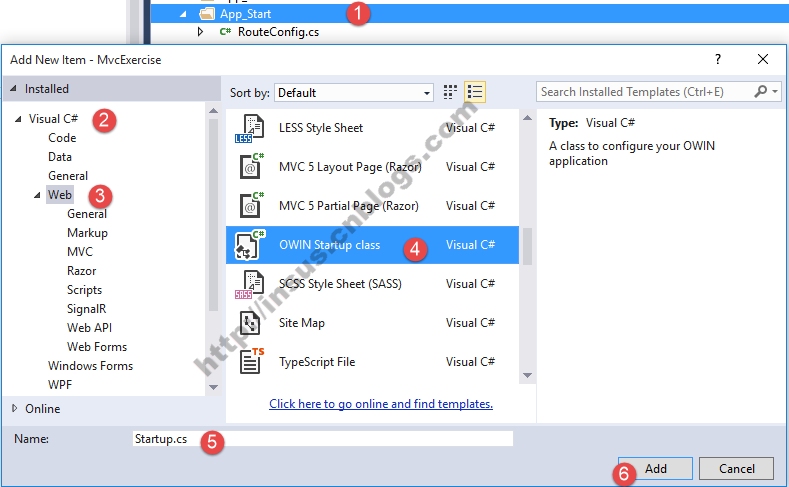This screenshot has width=789, height=487.
Task: Collapse the Installed templates section
Action: [14, 89]
